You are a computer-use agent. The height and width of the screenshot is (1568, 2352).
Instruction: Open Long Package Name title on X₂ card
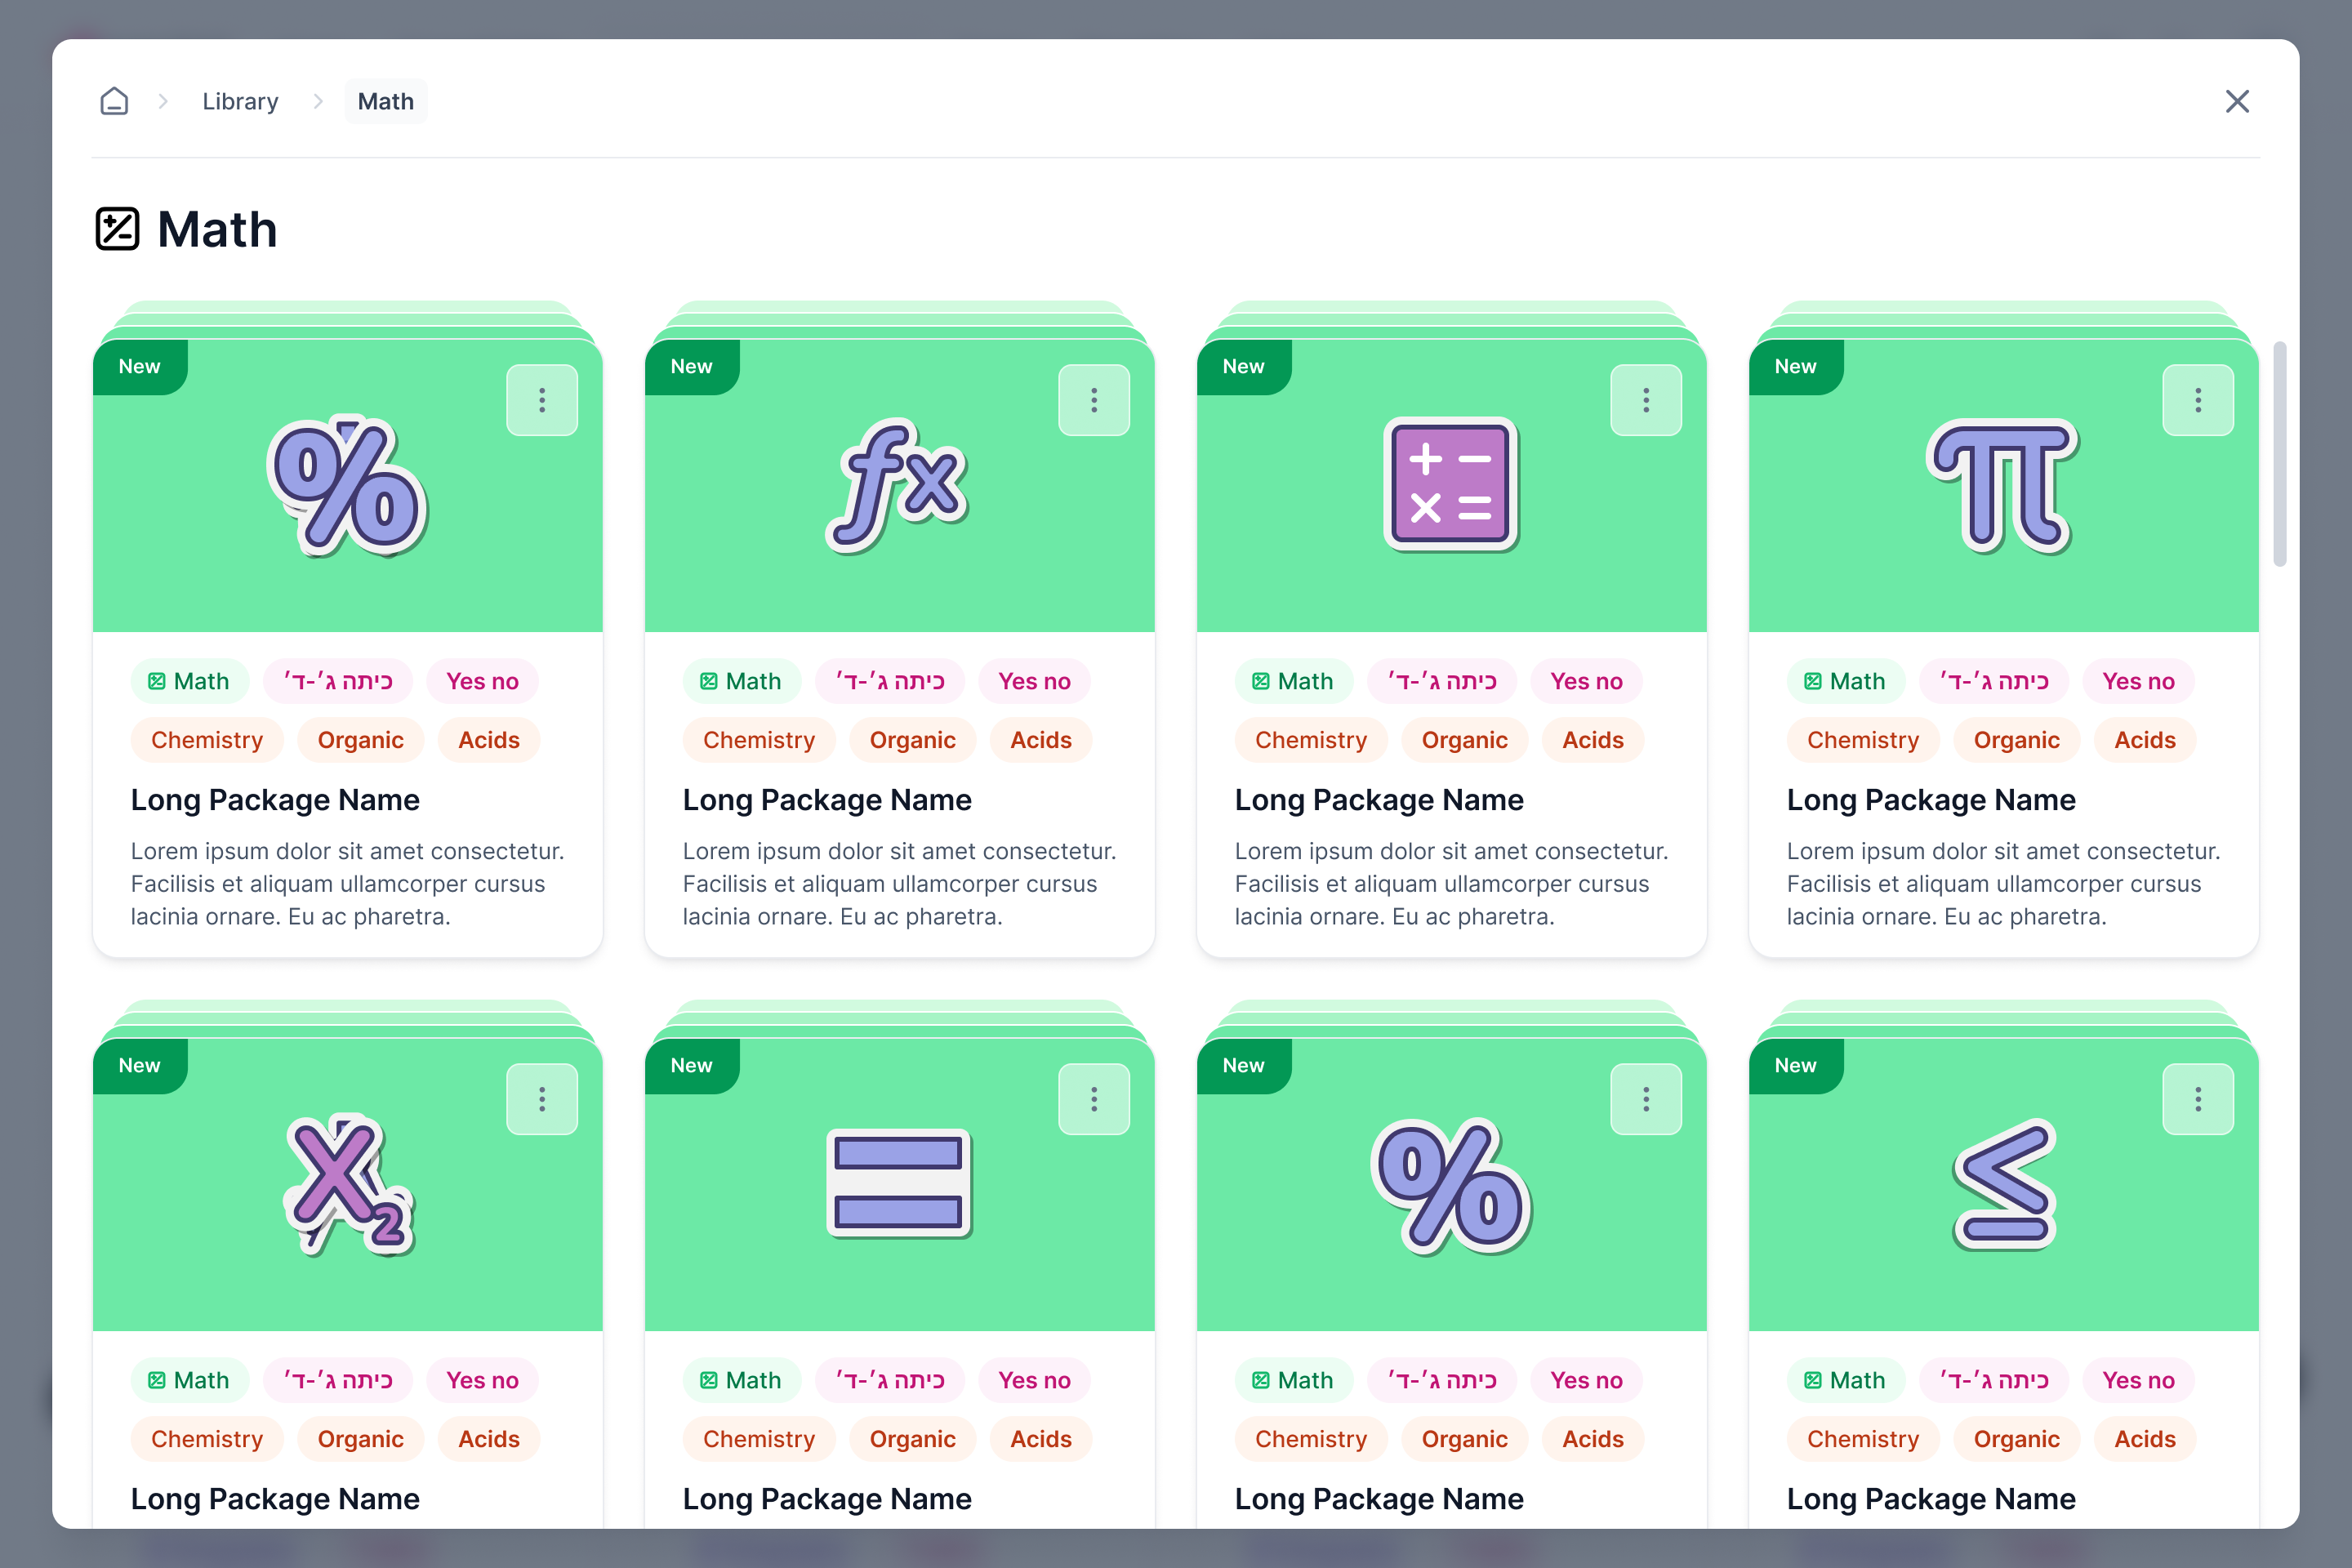[275, 1499]
